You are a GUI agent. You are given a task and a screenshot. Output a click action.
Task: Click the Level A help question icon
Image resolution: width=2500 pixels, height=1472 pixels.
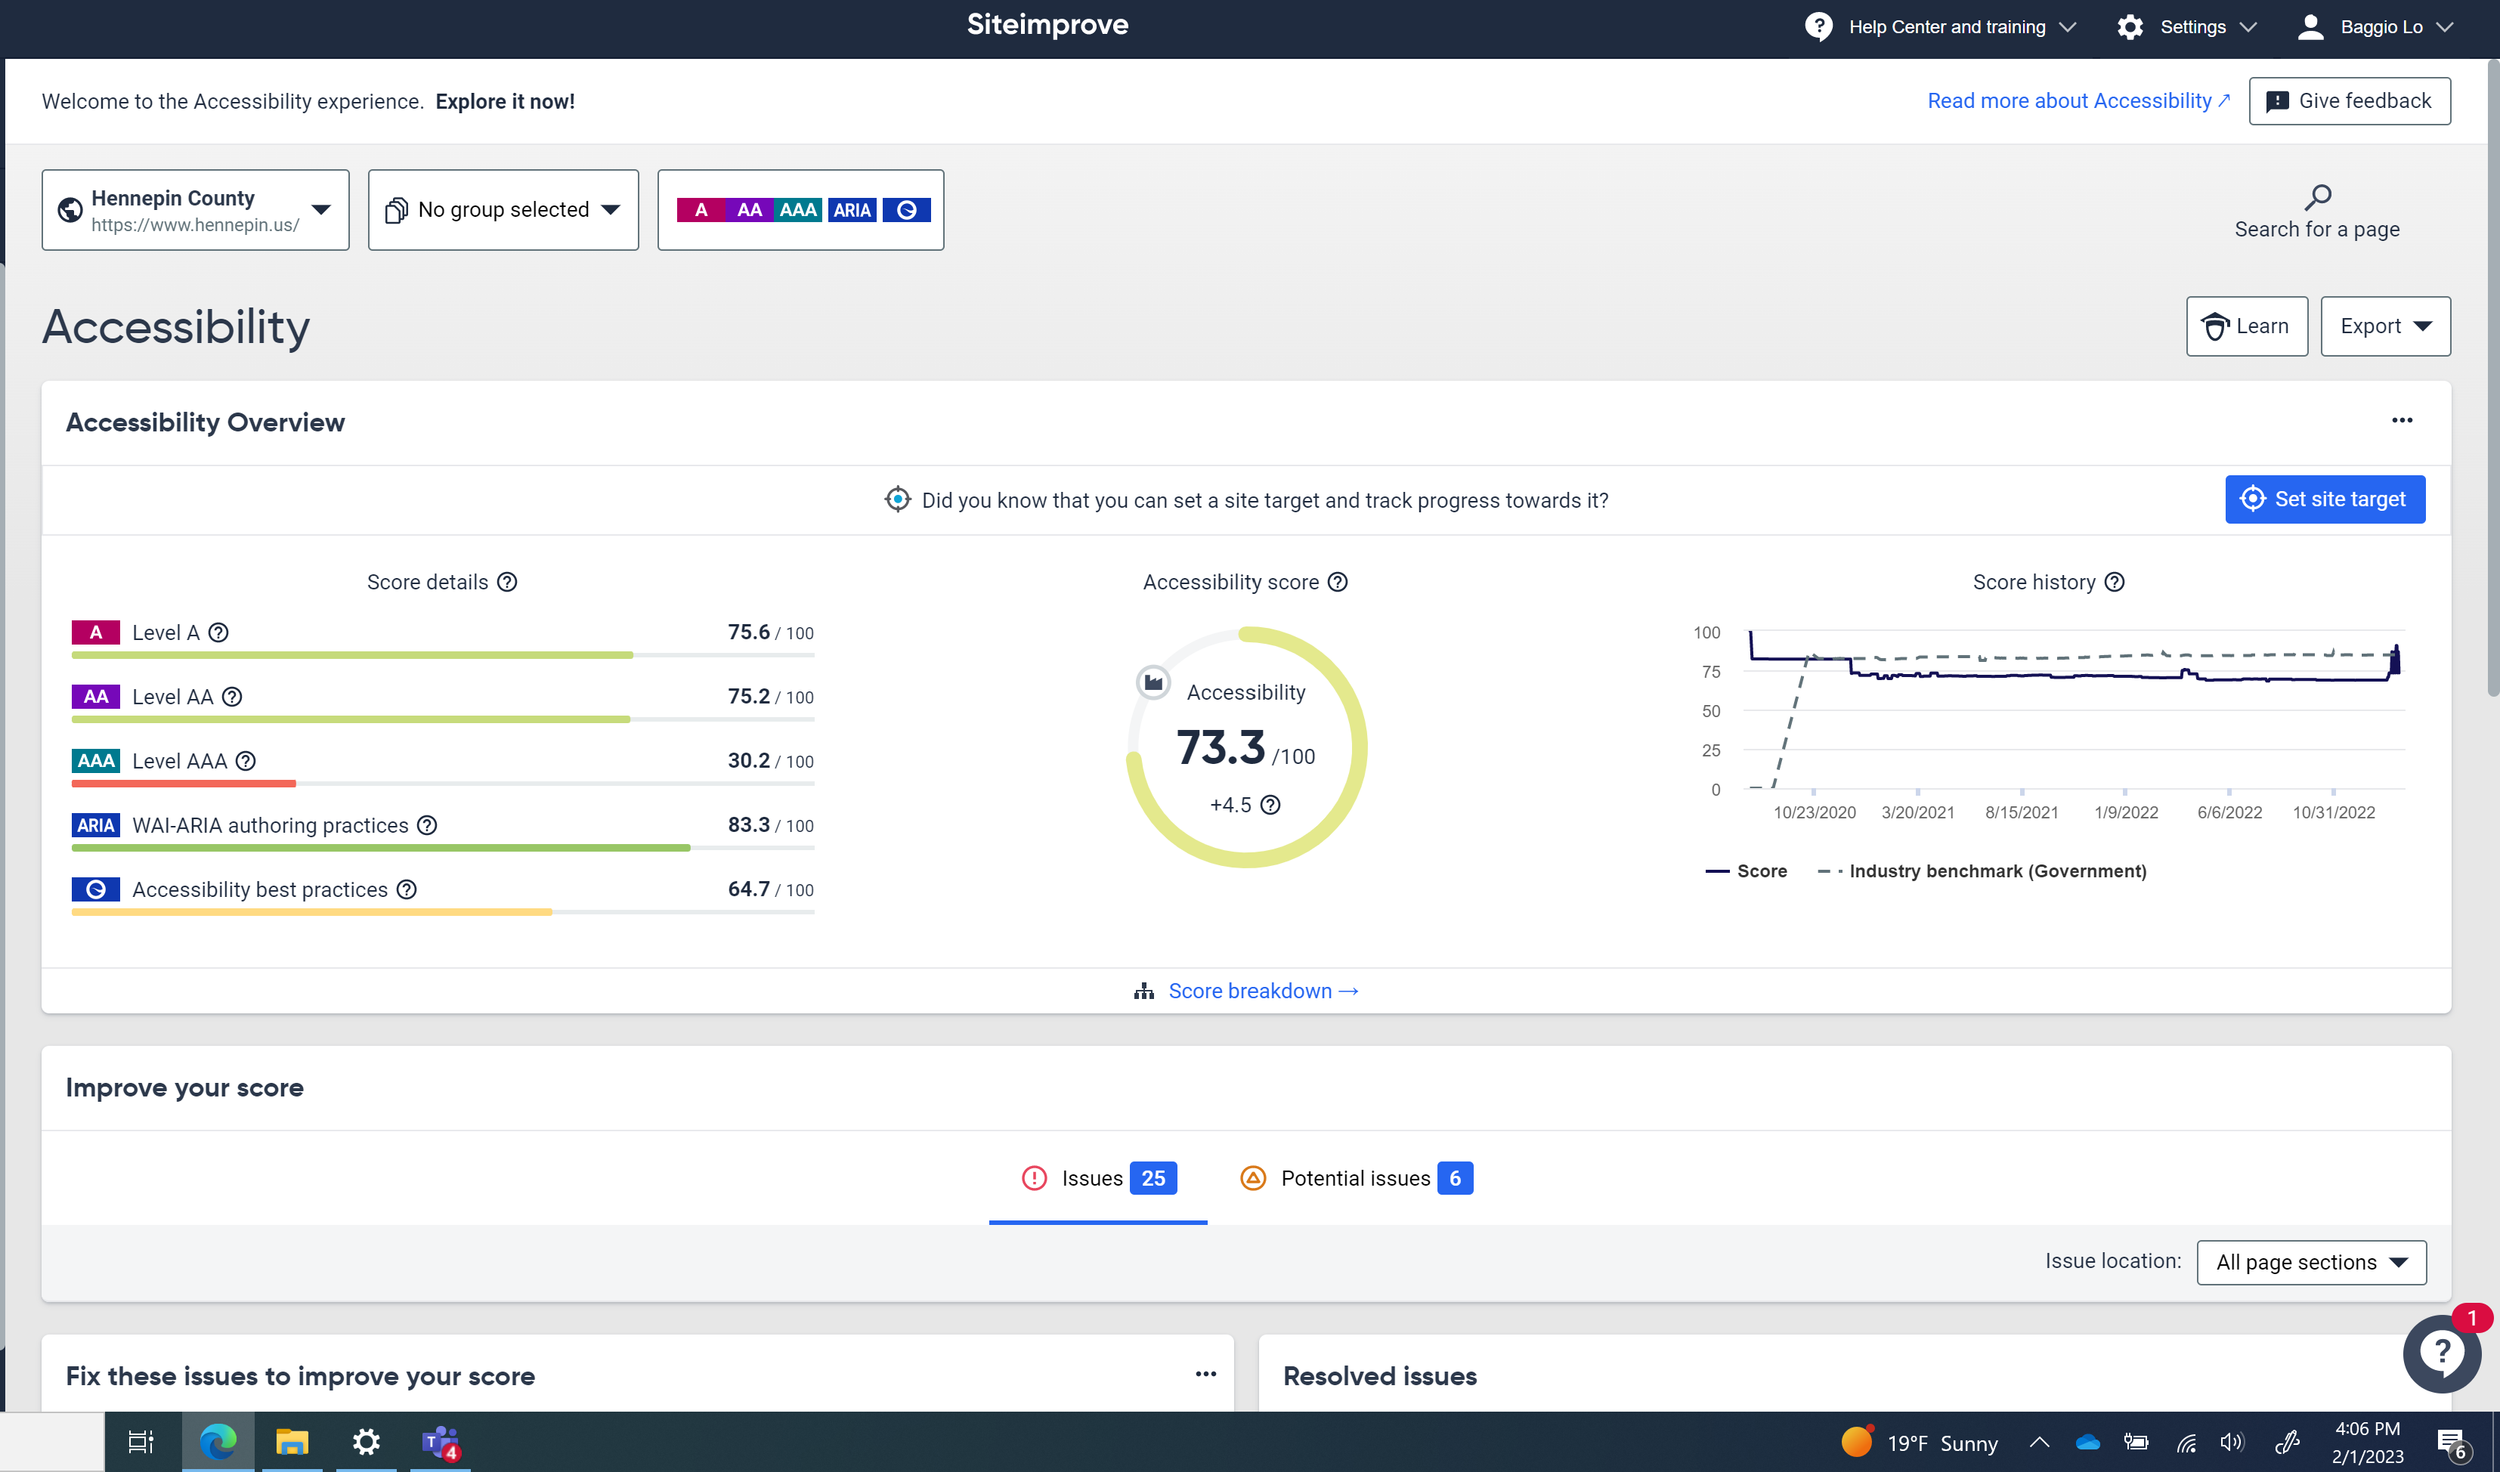218,633
